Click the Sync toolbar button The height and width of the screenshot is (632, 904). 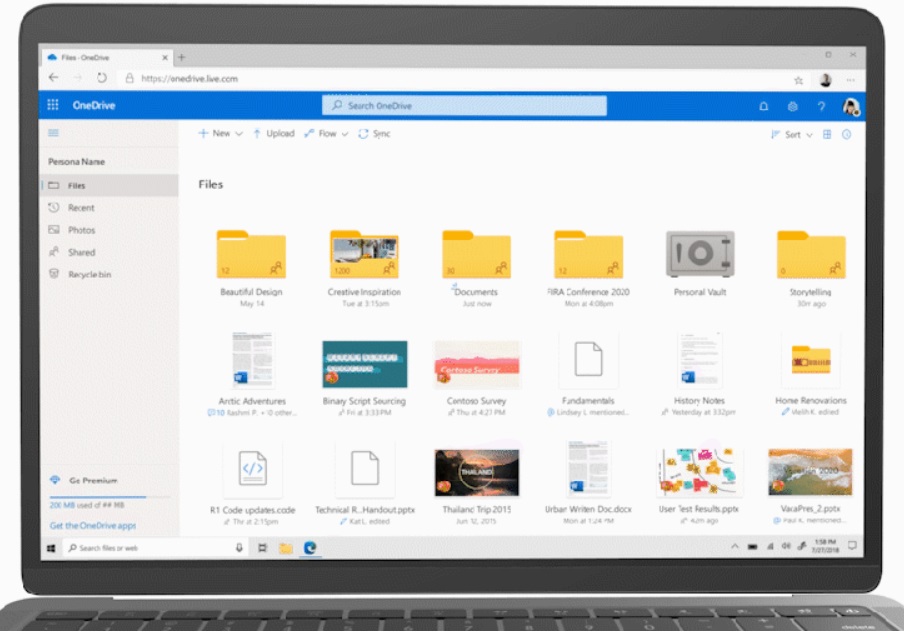[374, 134]
